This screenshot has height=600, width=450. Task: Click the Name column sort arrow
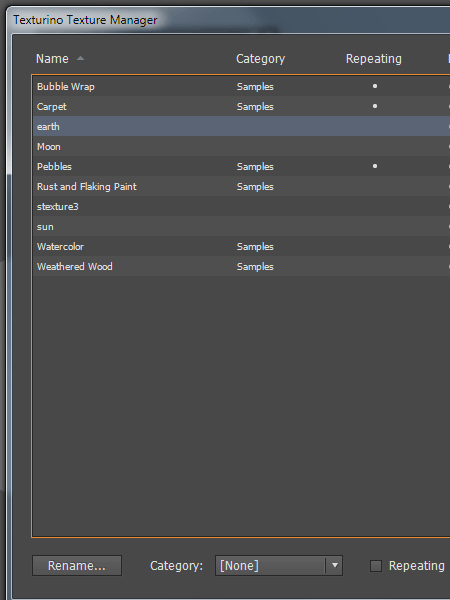(x=80, y=59)
